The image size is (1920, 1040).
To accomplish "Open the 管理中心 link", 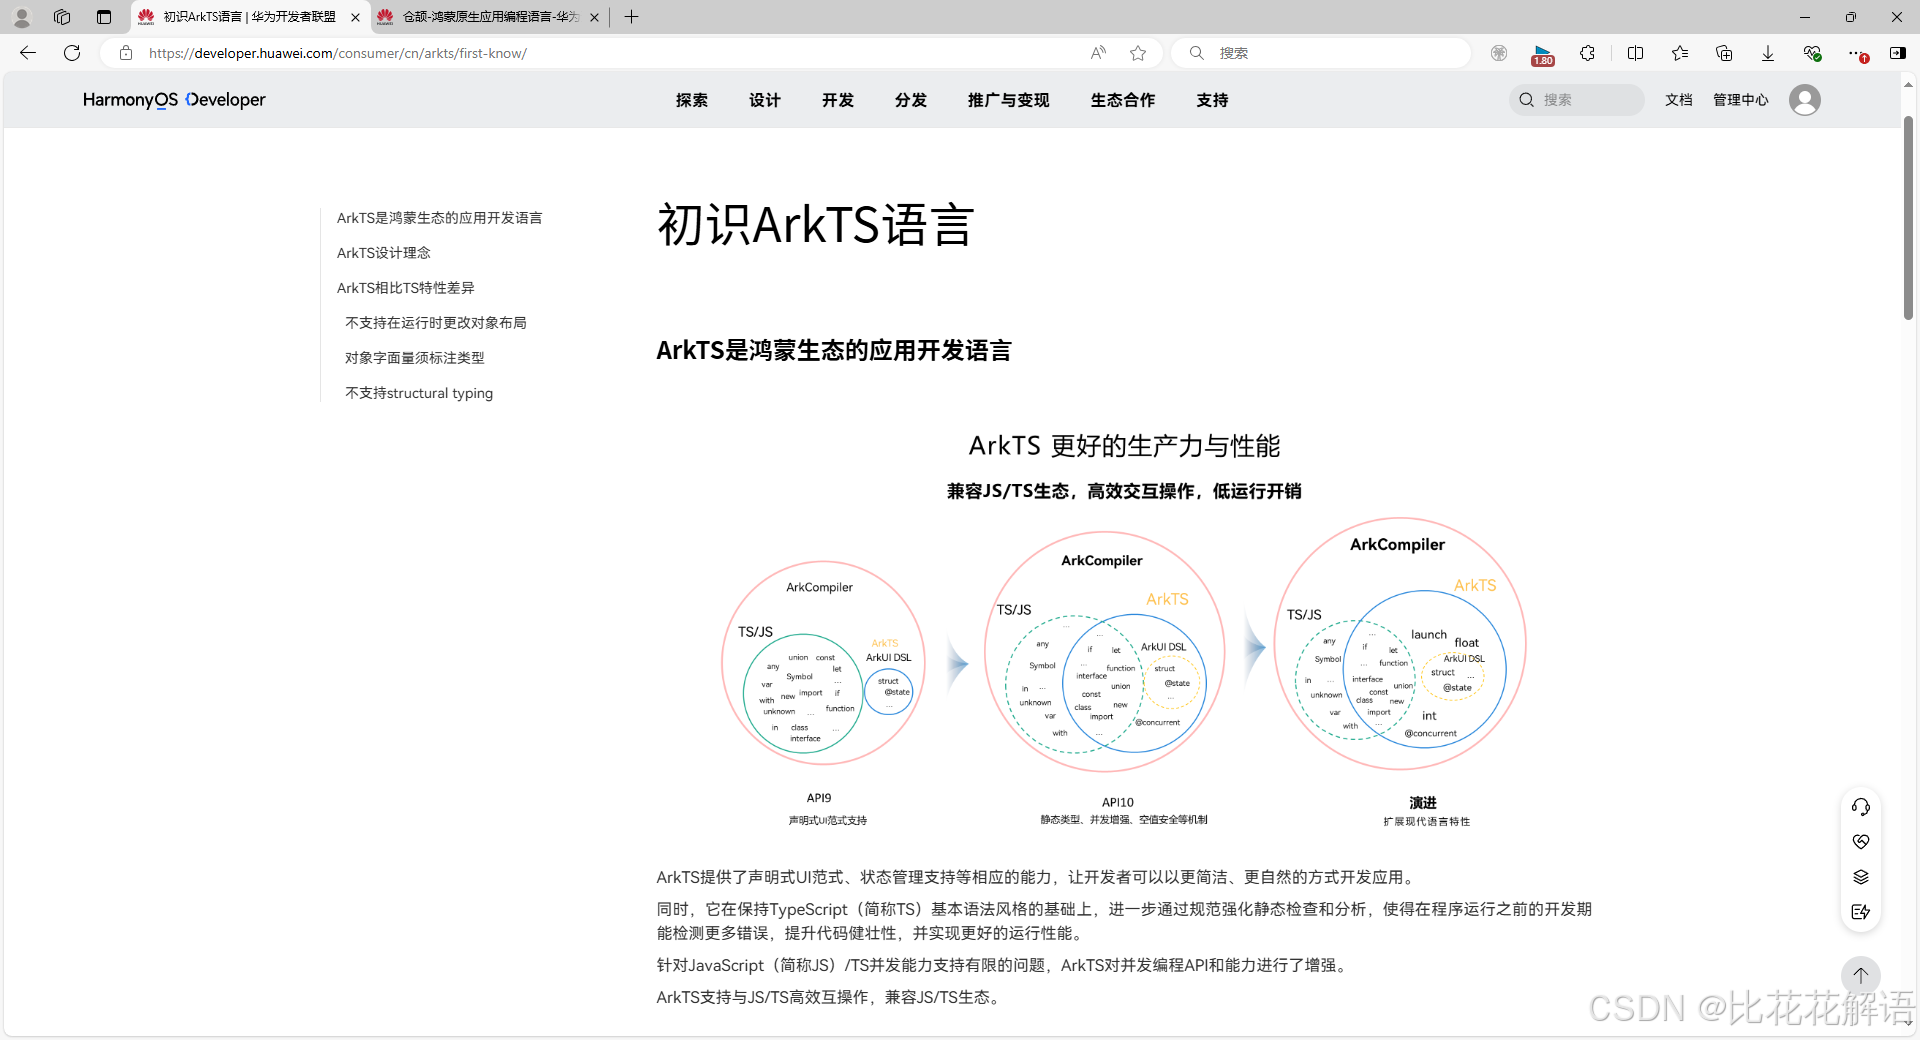I will coord(1741,100).
